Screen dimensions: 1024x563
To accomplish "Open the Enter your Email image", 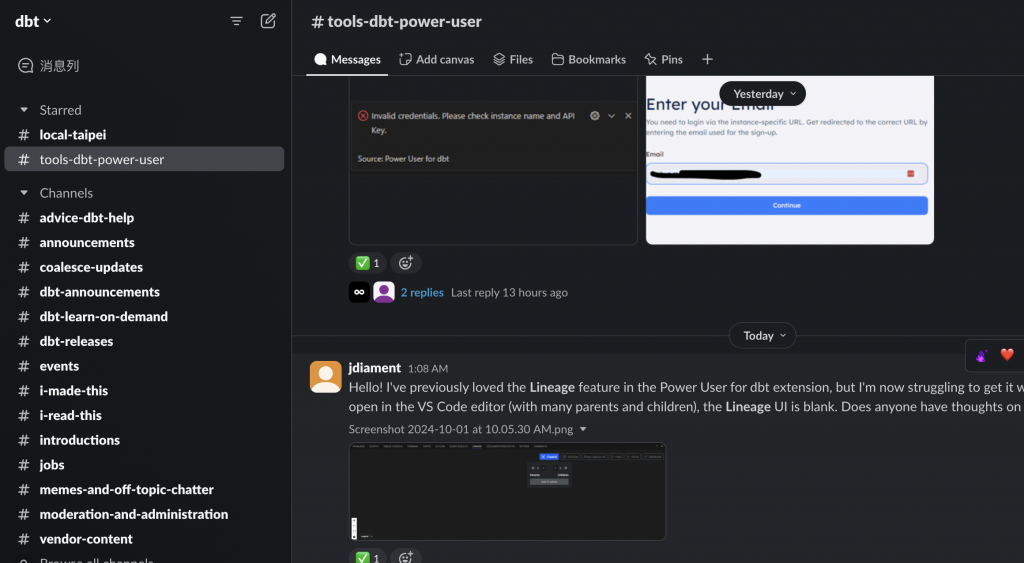I will click(790, 160).
